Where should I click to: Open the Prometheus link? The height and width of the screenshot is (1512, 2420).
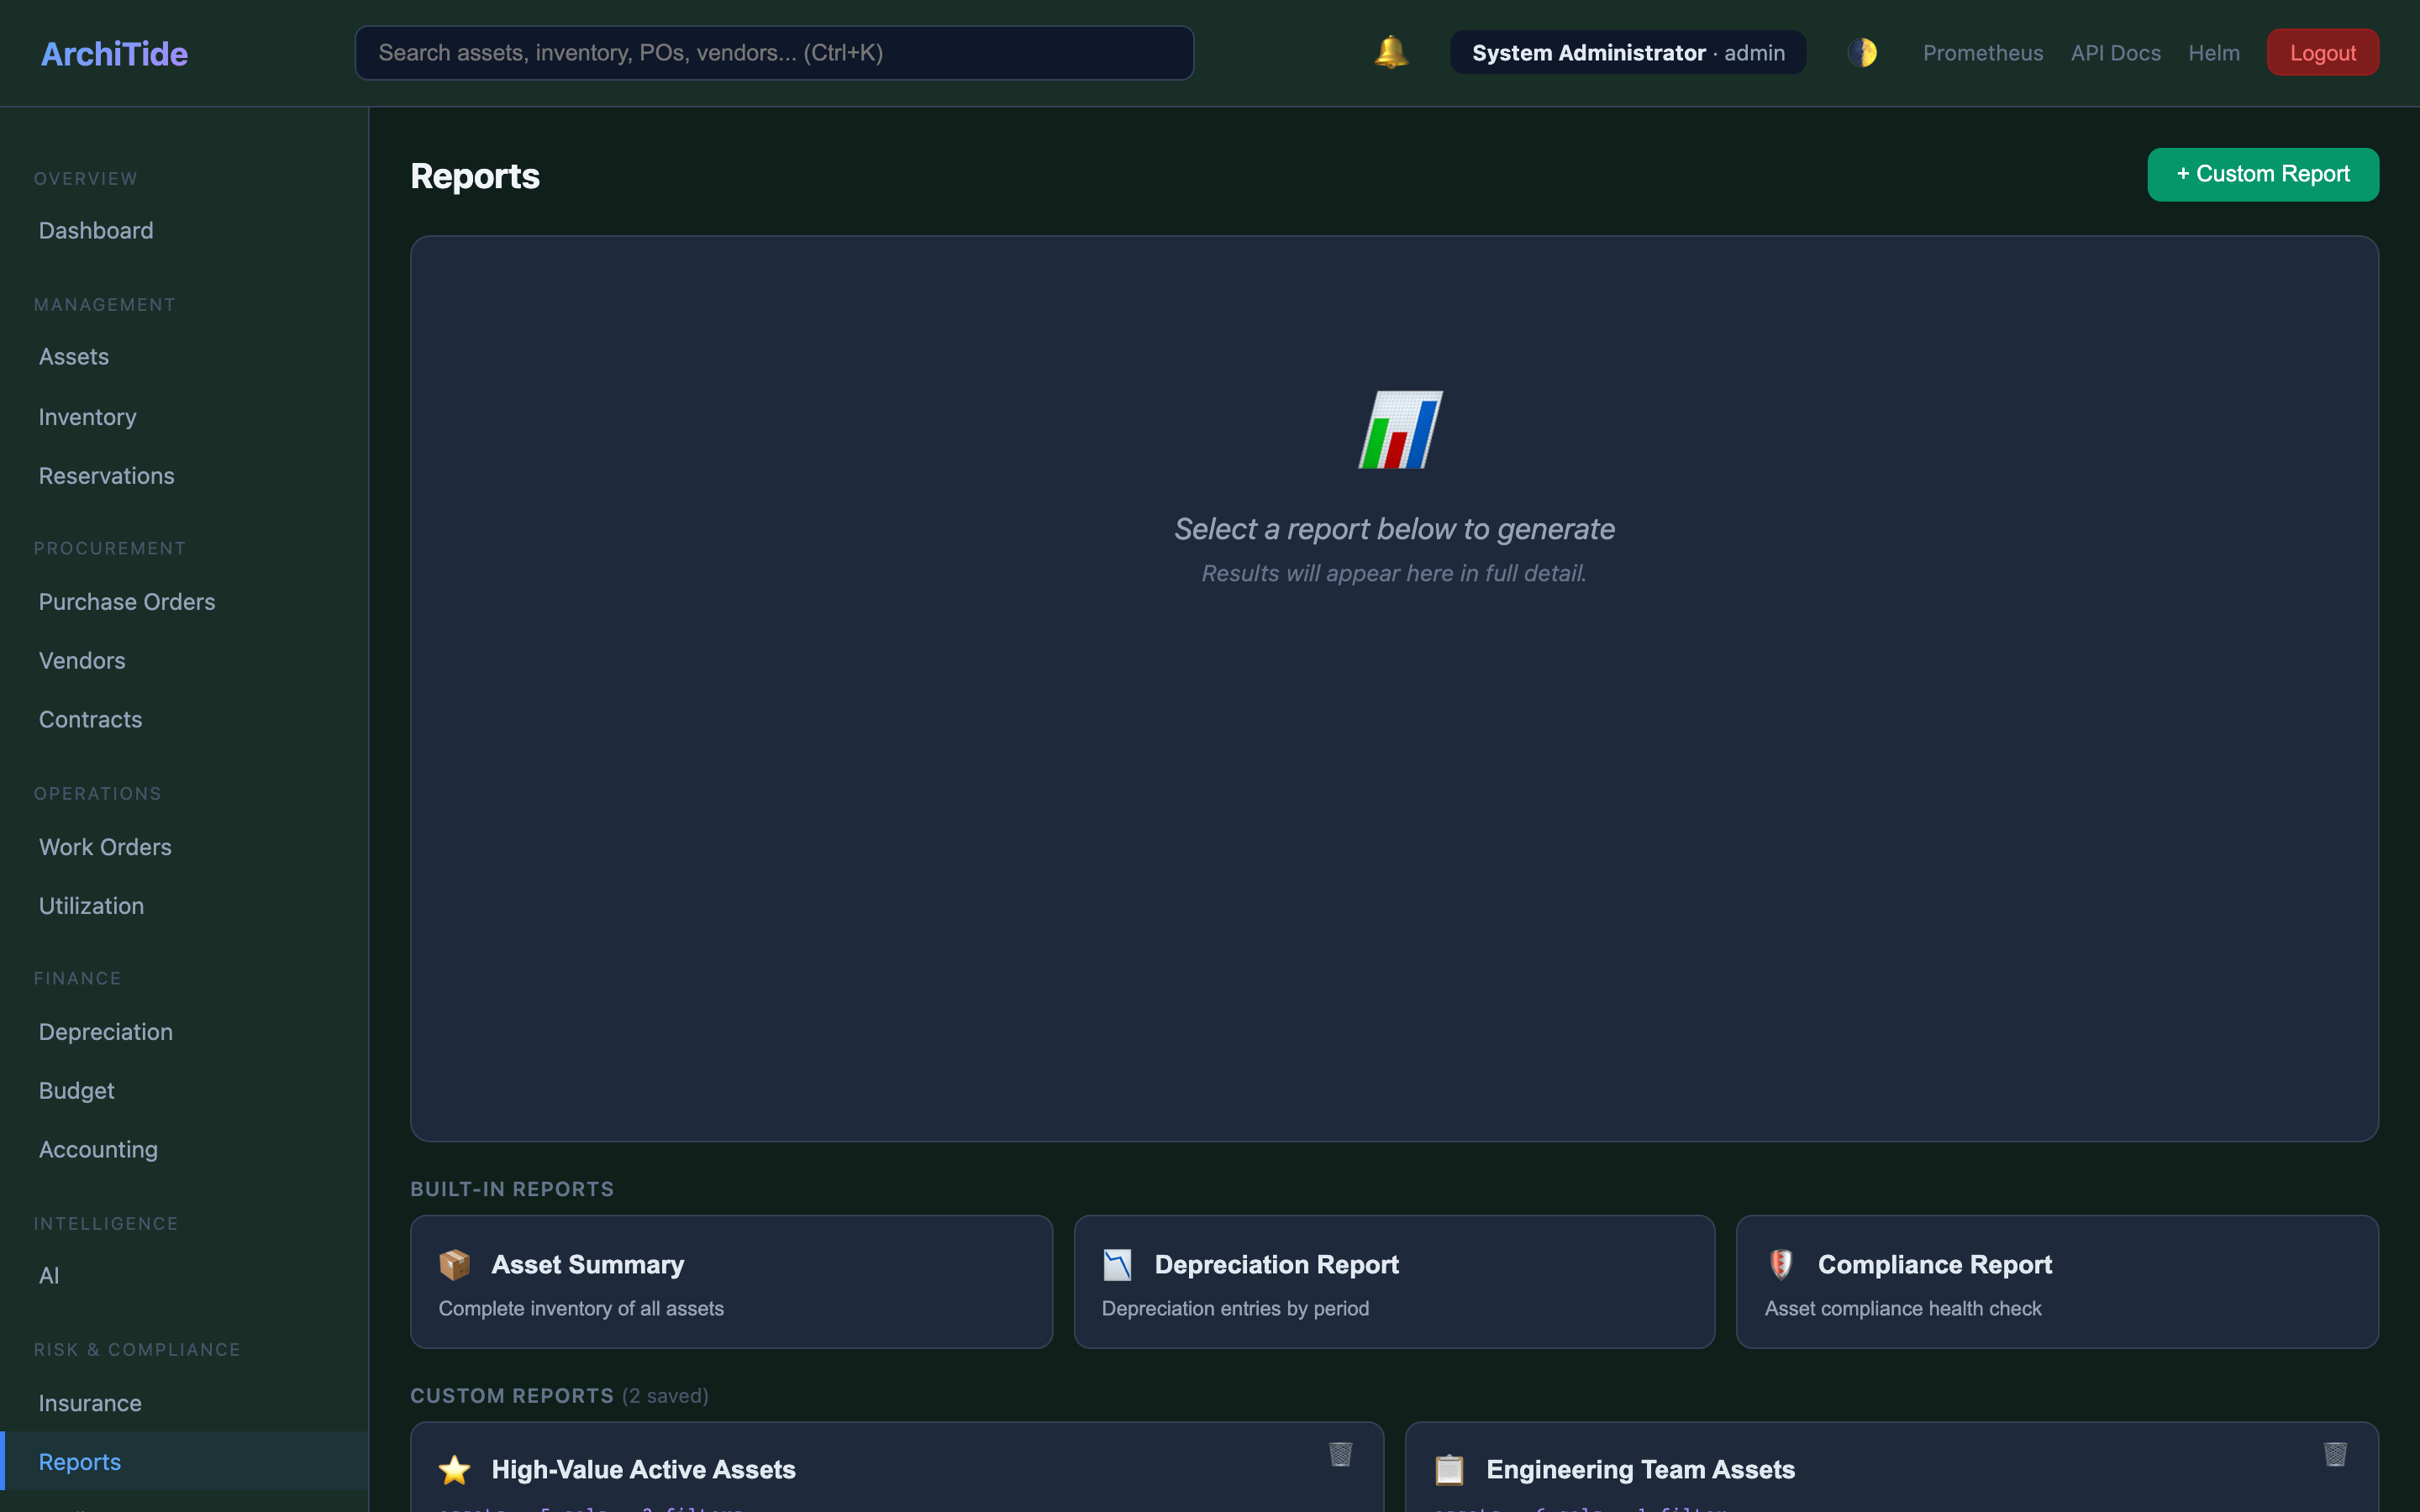point(1983,52)
